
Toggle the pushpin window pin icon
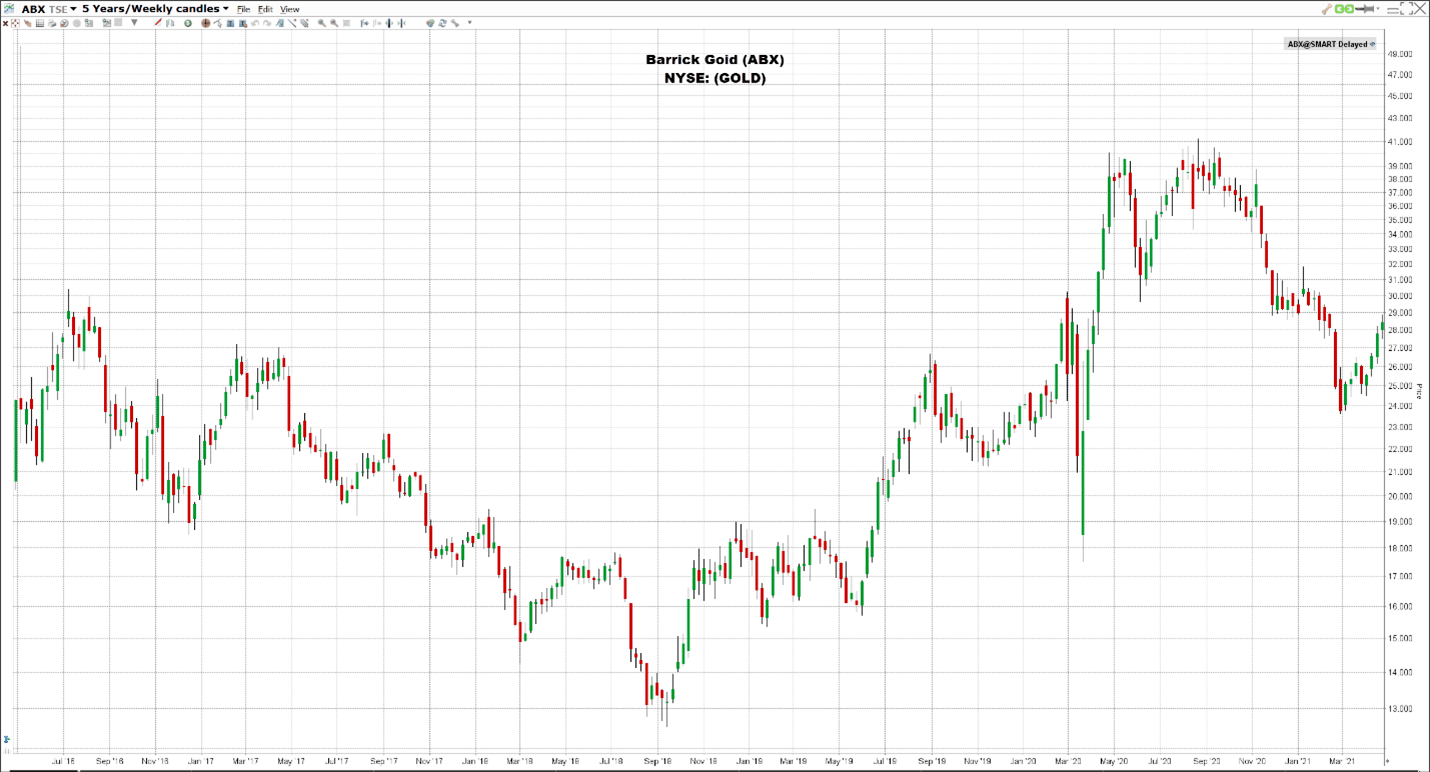[x=1364, y=9]
